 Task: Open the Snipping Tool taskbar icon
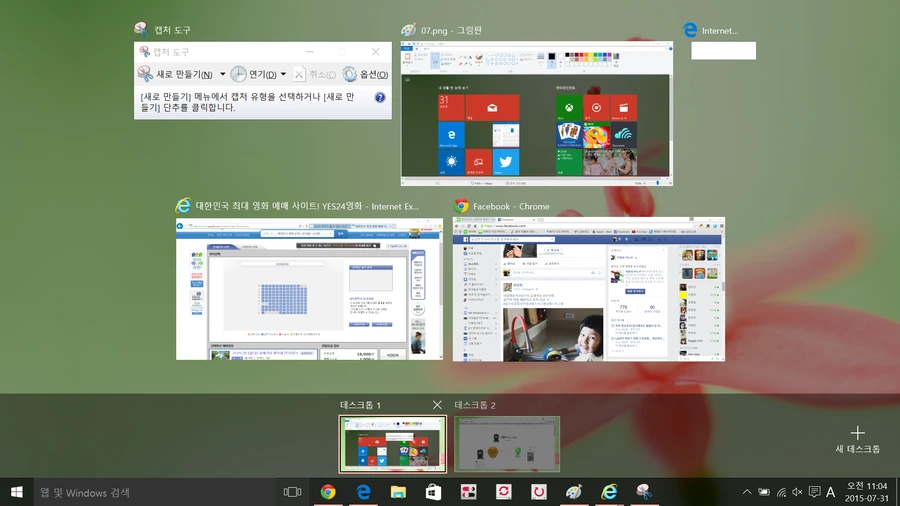644,492
